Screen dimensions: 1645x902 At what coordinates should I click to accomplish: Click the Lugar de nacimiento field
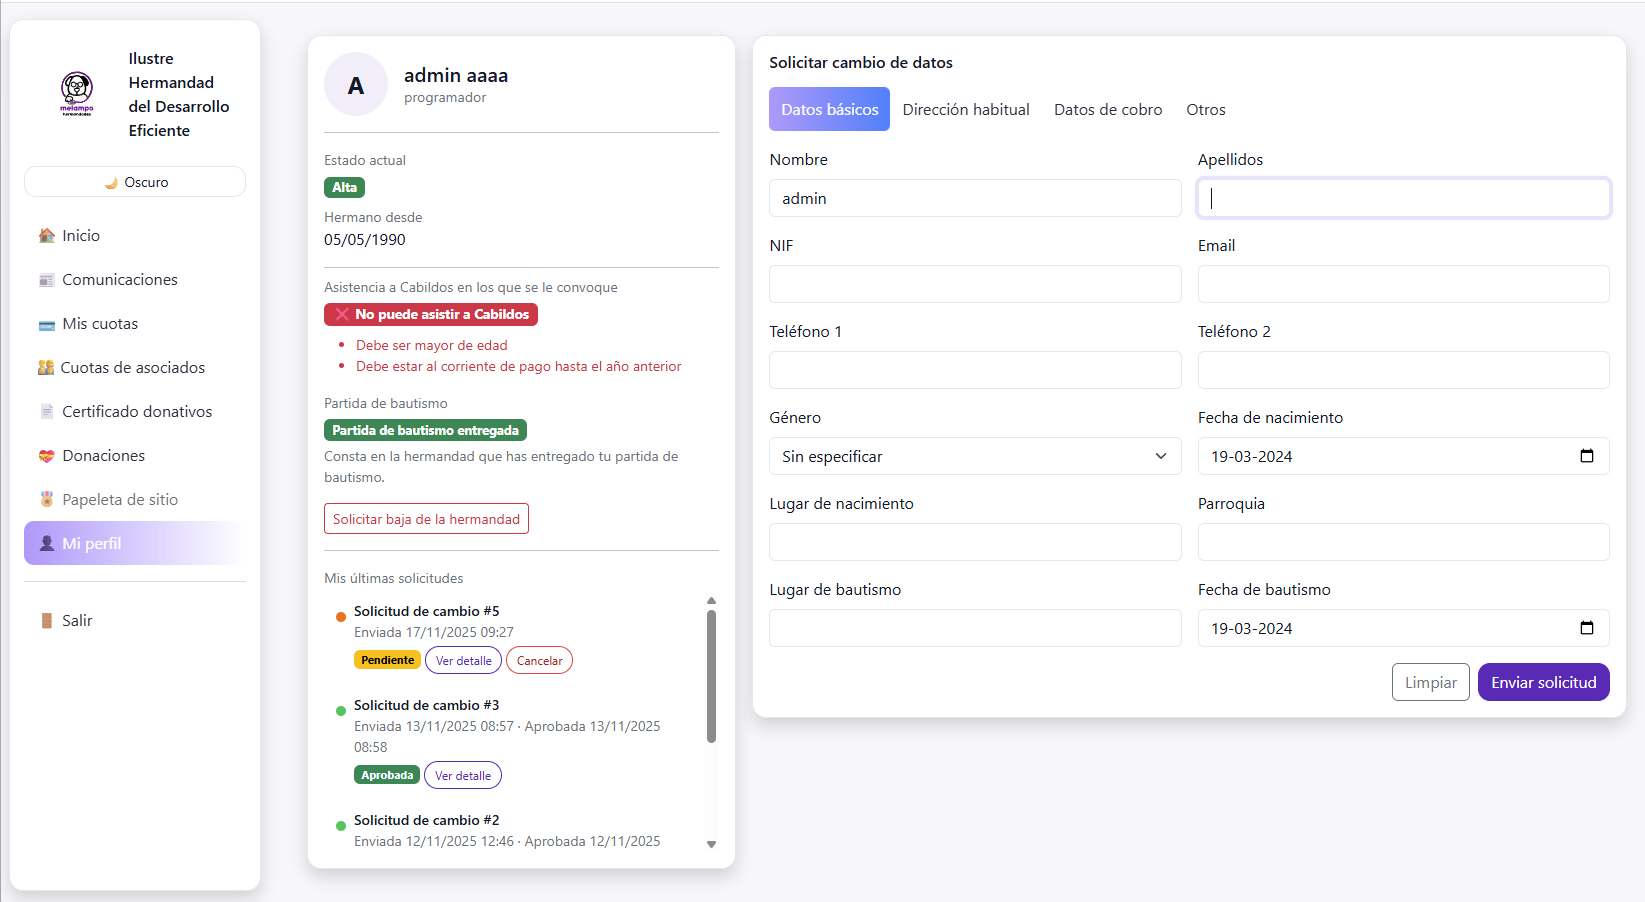(x=975, y=542)
